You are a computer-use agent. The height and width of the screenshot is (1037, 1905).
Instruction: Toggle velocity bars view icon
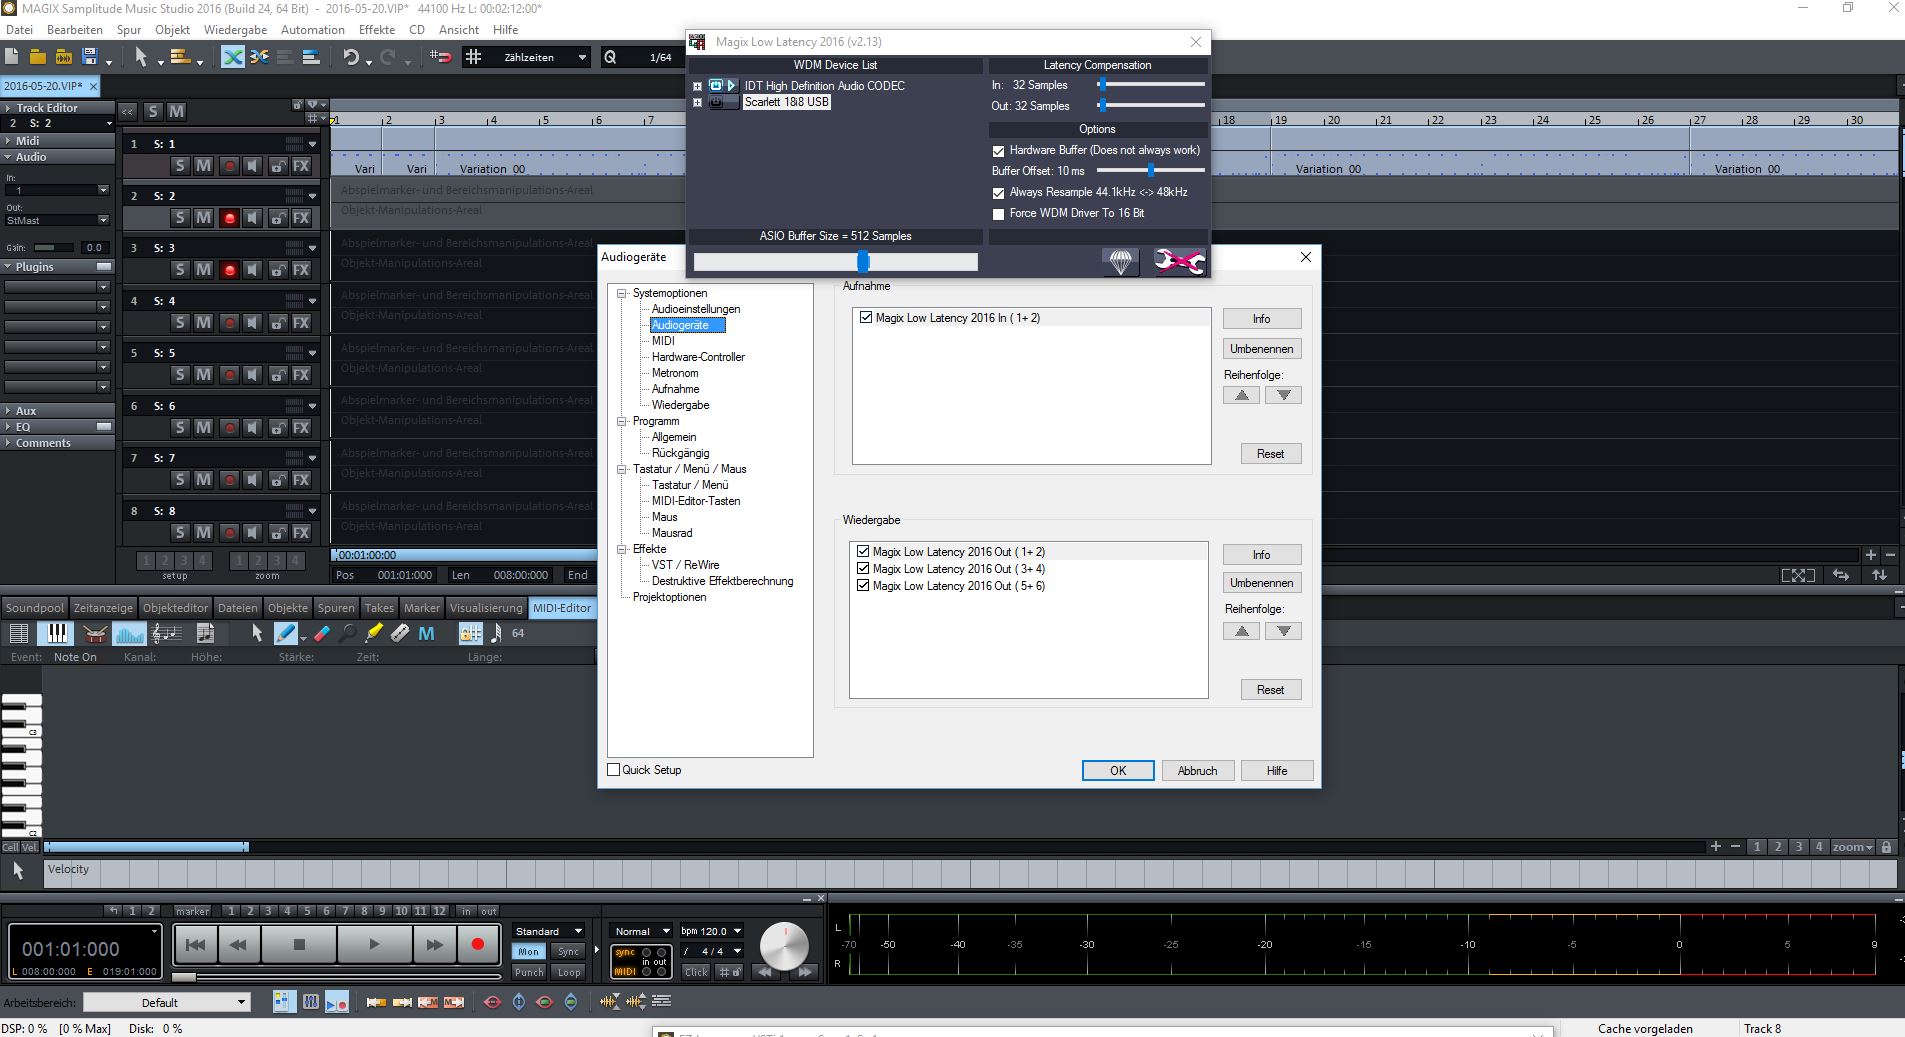point(130,633)
